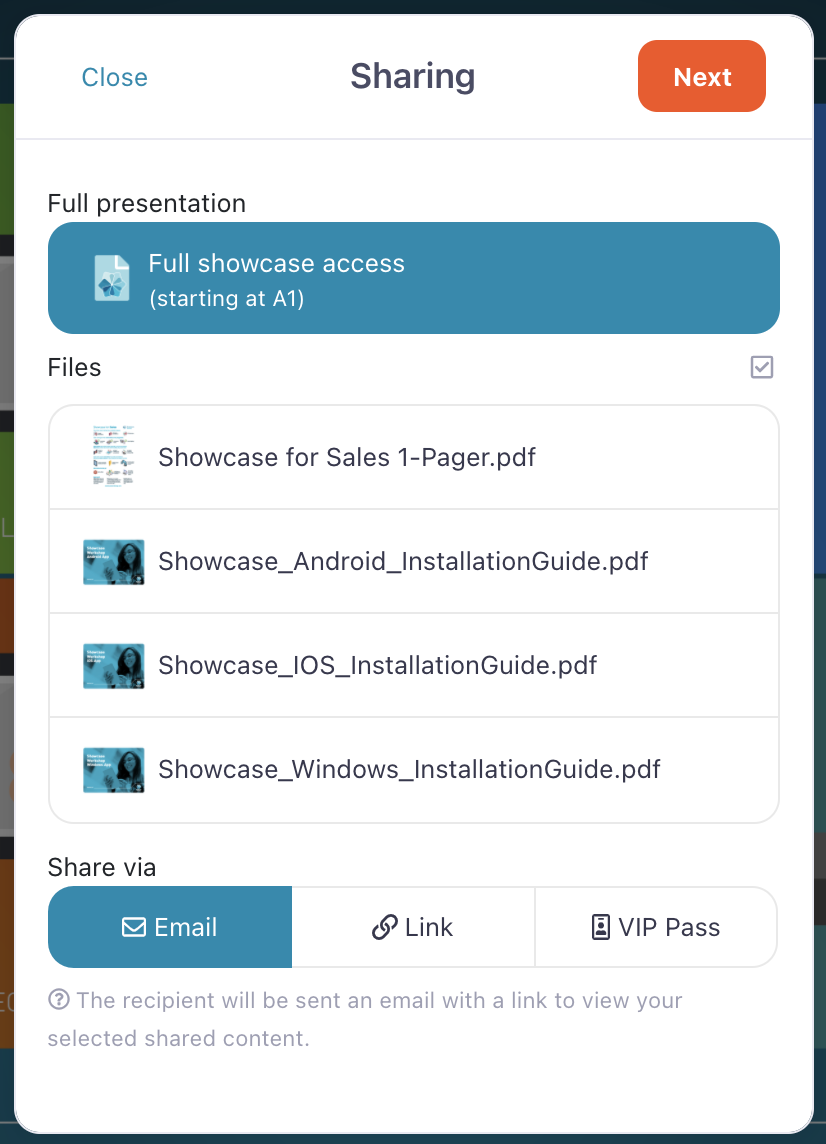Click the Android guide thumbnail
The height and width of the screenshot is (1144, 826).
[x=113, y=562]
